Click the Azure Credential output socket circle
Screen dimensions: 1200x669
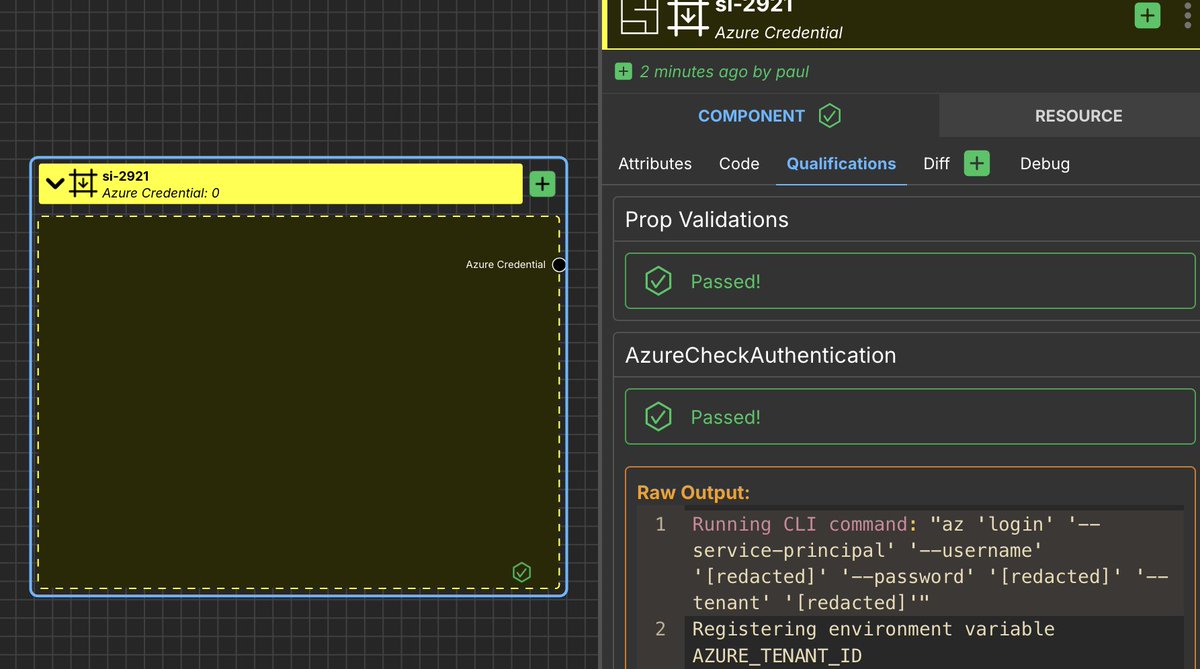(559, 265)
